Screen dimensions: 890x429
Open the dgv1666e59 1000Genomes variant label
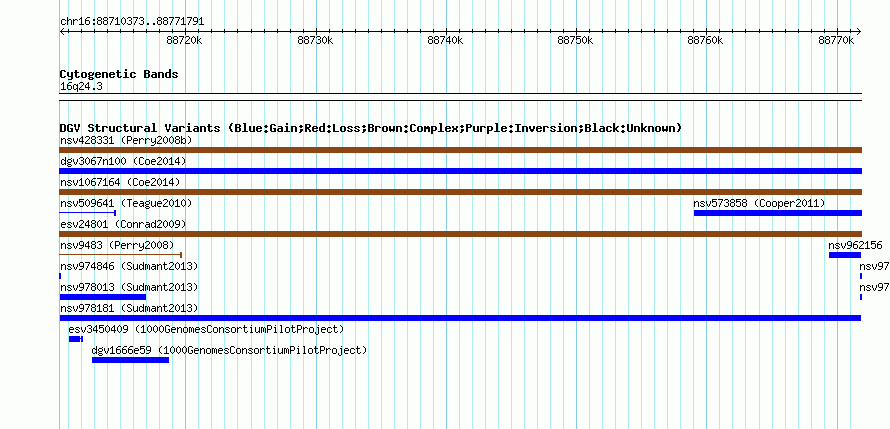click(229, 350)
